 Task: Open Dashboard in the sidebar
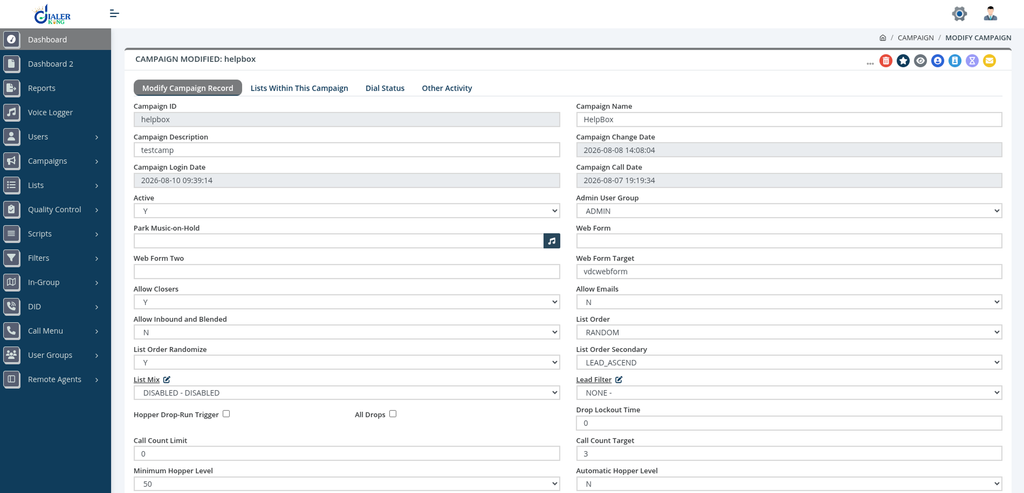point(56,39)
